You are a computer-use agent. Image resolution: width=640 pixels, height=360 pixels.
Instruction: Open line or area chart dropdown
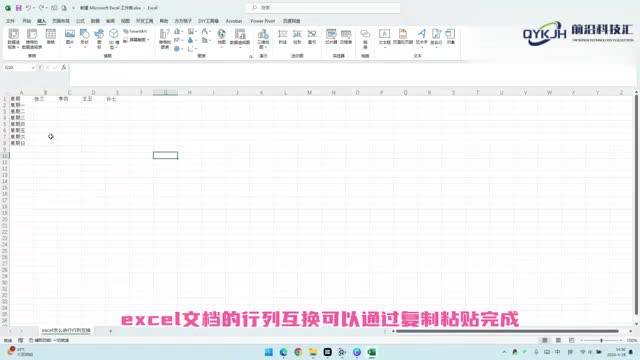178,40
